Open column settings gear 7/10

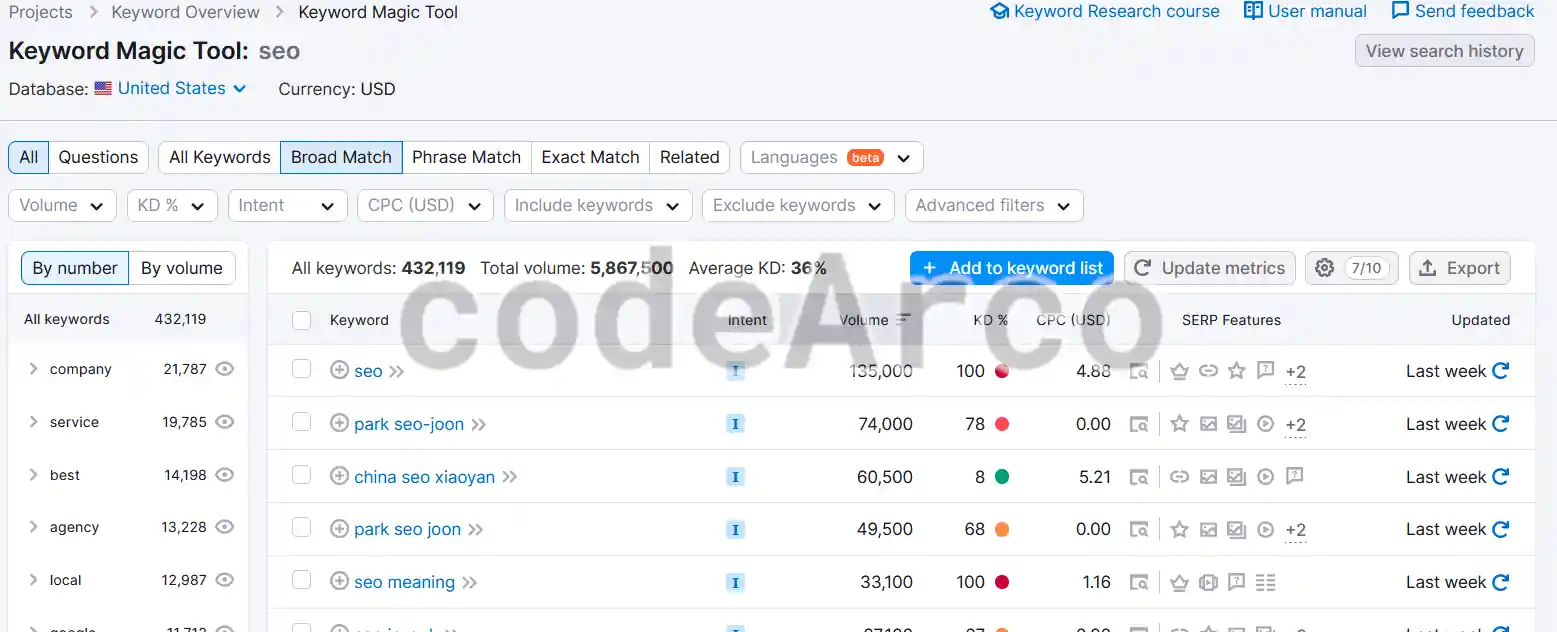pyautogui.click(x=1351, y=268)
